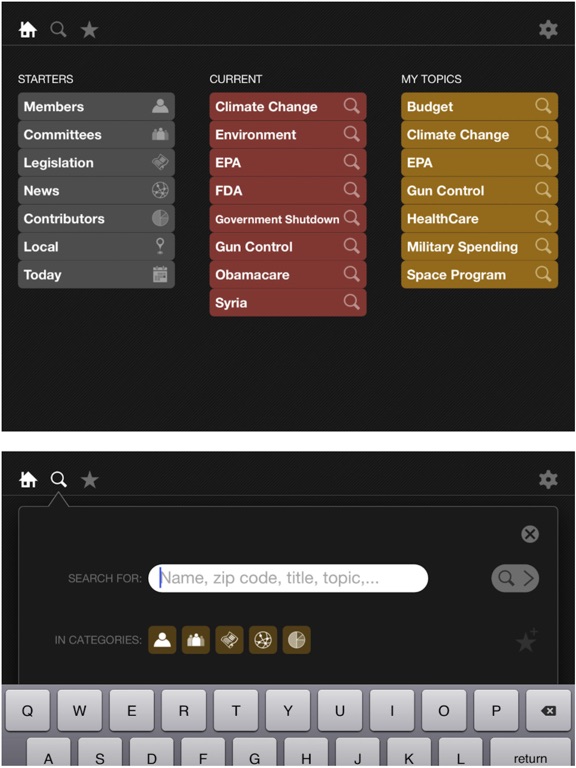Toggle the Committees category filter icon
The image size is (576, 768).
(196, 640)
